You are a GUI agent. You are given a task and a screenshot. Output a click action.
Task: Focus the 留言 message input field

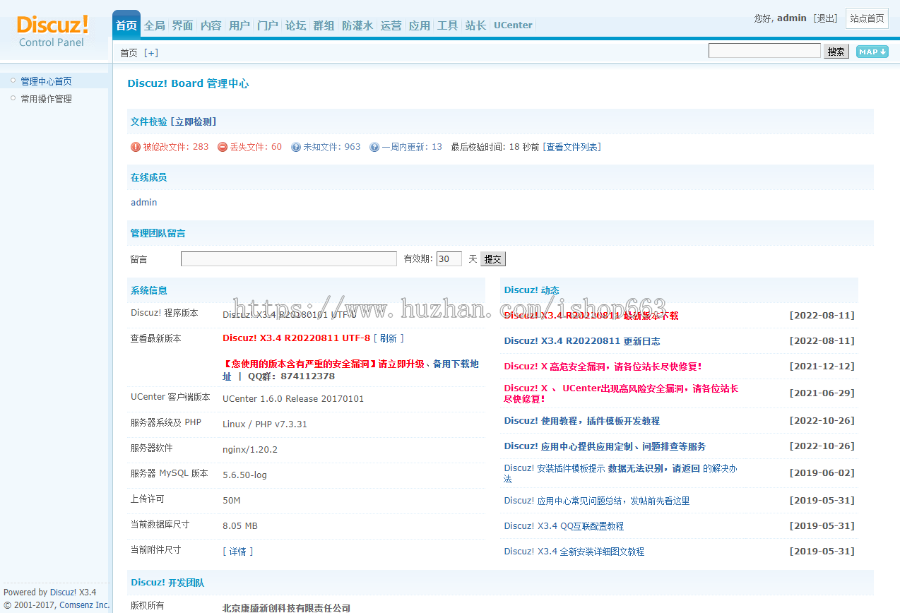click(x=289, y=259)
